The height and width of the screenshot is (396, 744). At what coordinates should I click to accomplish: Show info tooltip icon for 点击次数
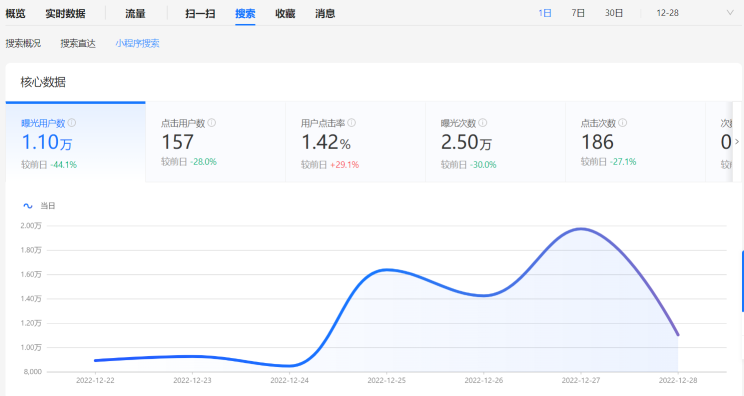click(623, 123)
